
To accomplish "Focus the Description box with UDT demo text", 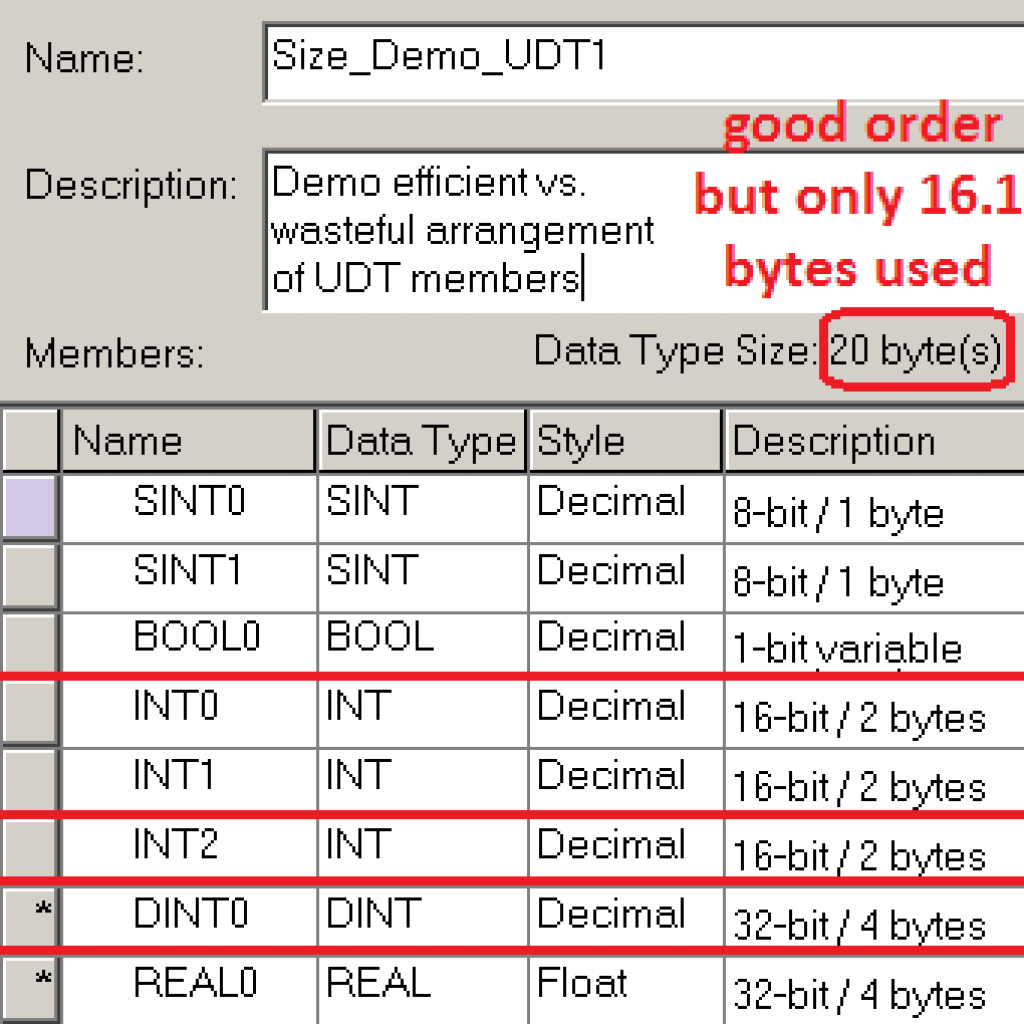I will 644,231.
